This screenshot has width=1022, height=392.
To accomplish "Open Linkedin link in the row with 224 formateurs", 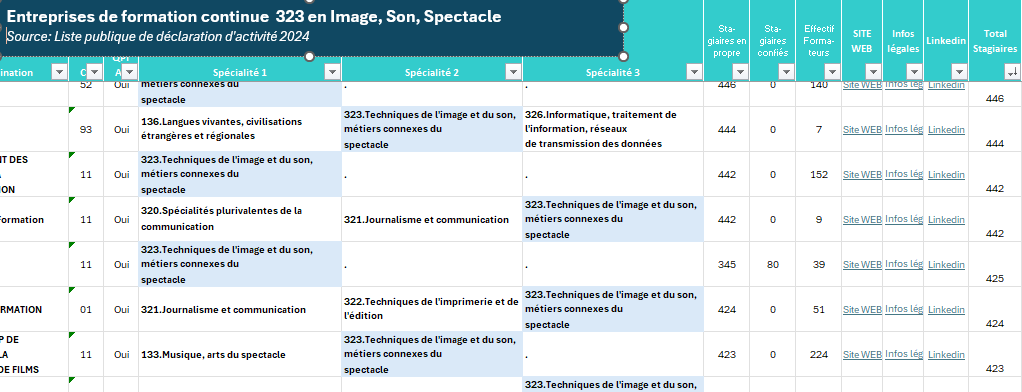I will point(946,355).
